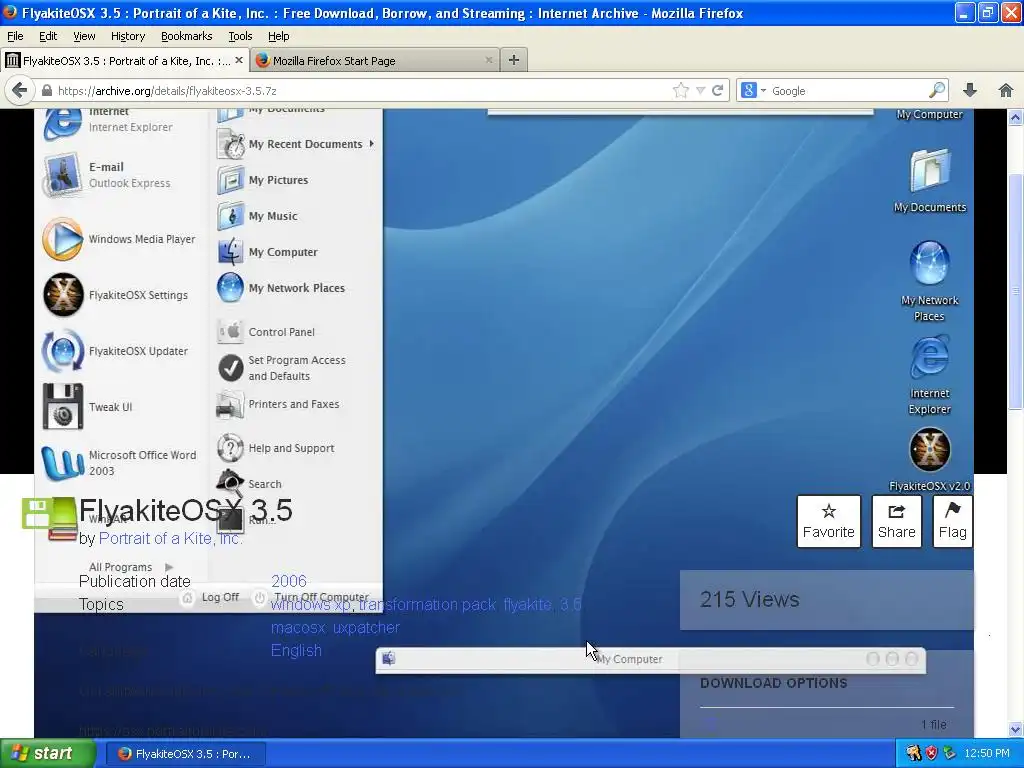
Task: Open the Edit menu
Action: [x=48, y=36]
